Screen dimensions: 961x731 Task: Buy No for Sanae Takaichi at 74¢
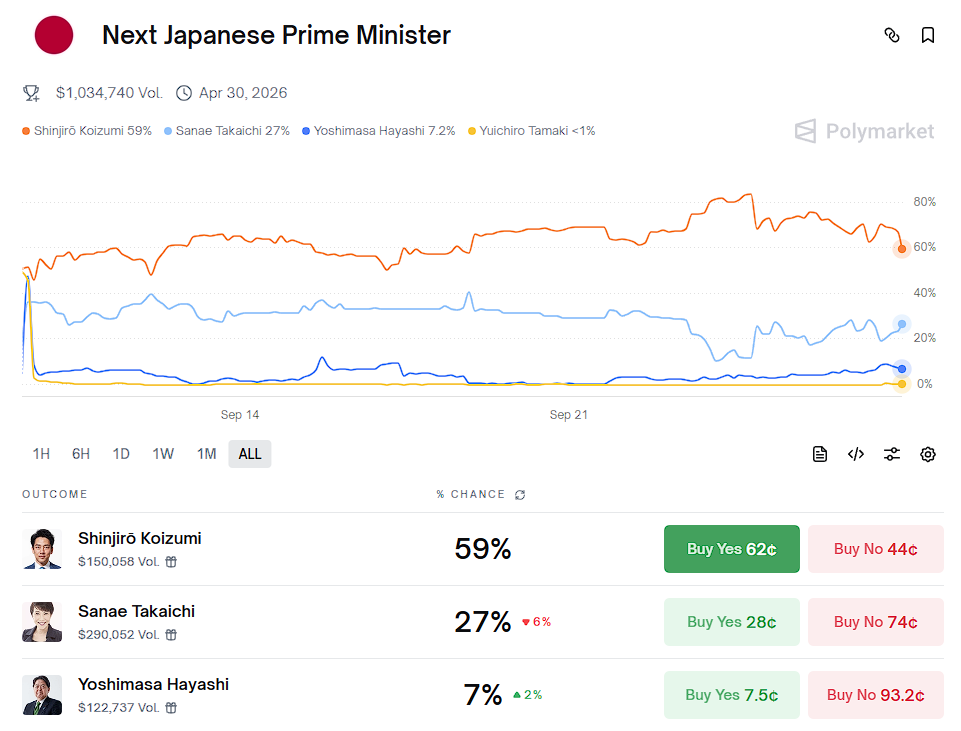(875, 622)
